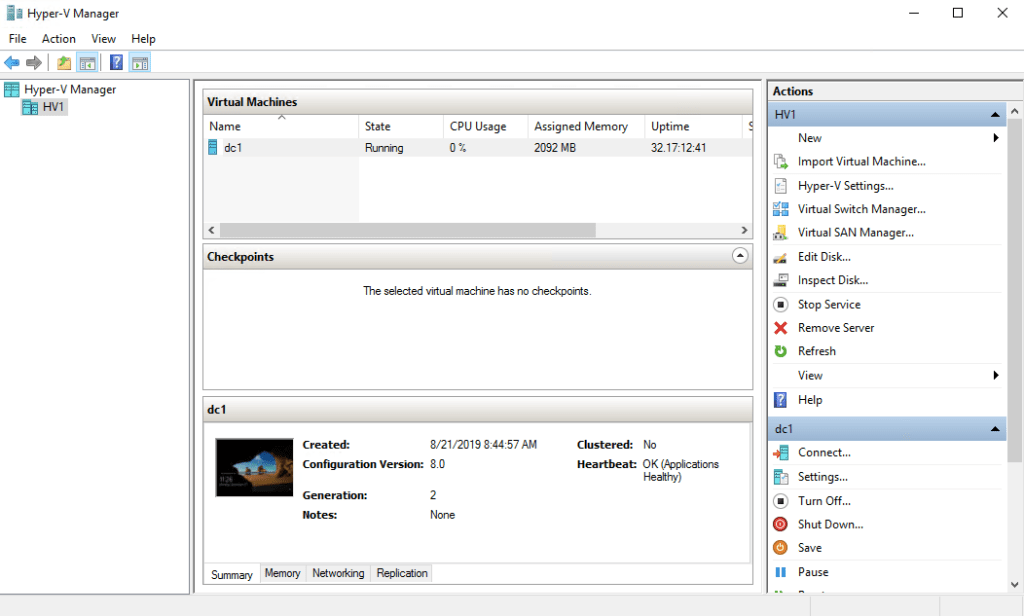
Task: Click the green Refresh icon
Action: [781, 351]
